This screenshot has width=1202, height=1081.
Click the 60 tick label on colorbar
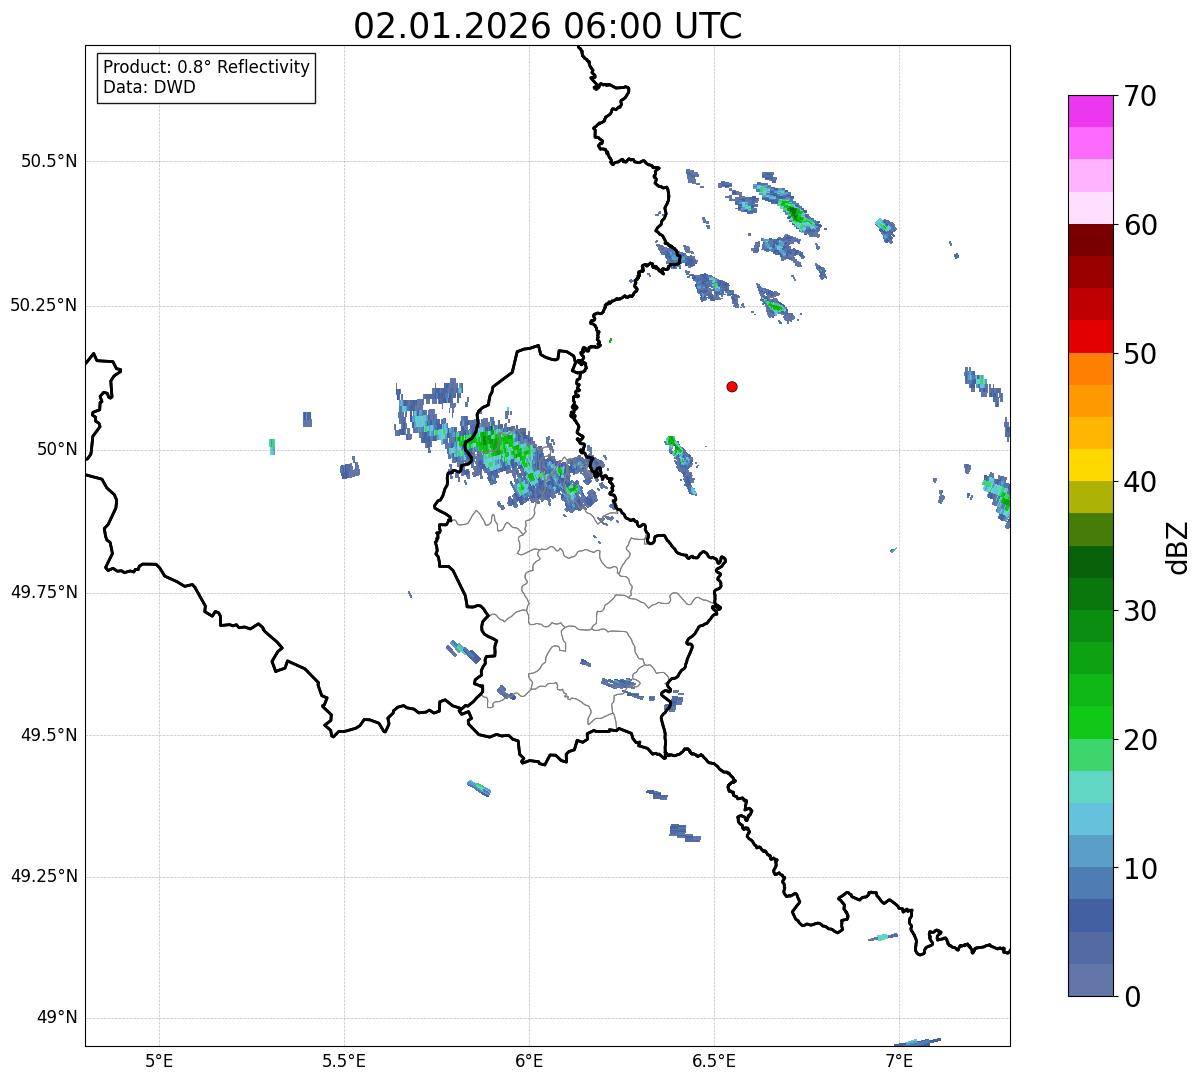click(x=1140, y=225)
